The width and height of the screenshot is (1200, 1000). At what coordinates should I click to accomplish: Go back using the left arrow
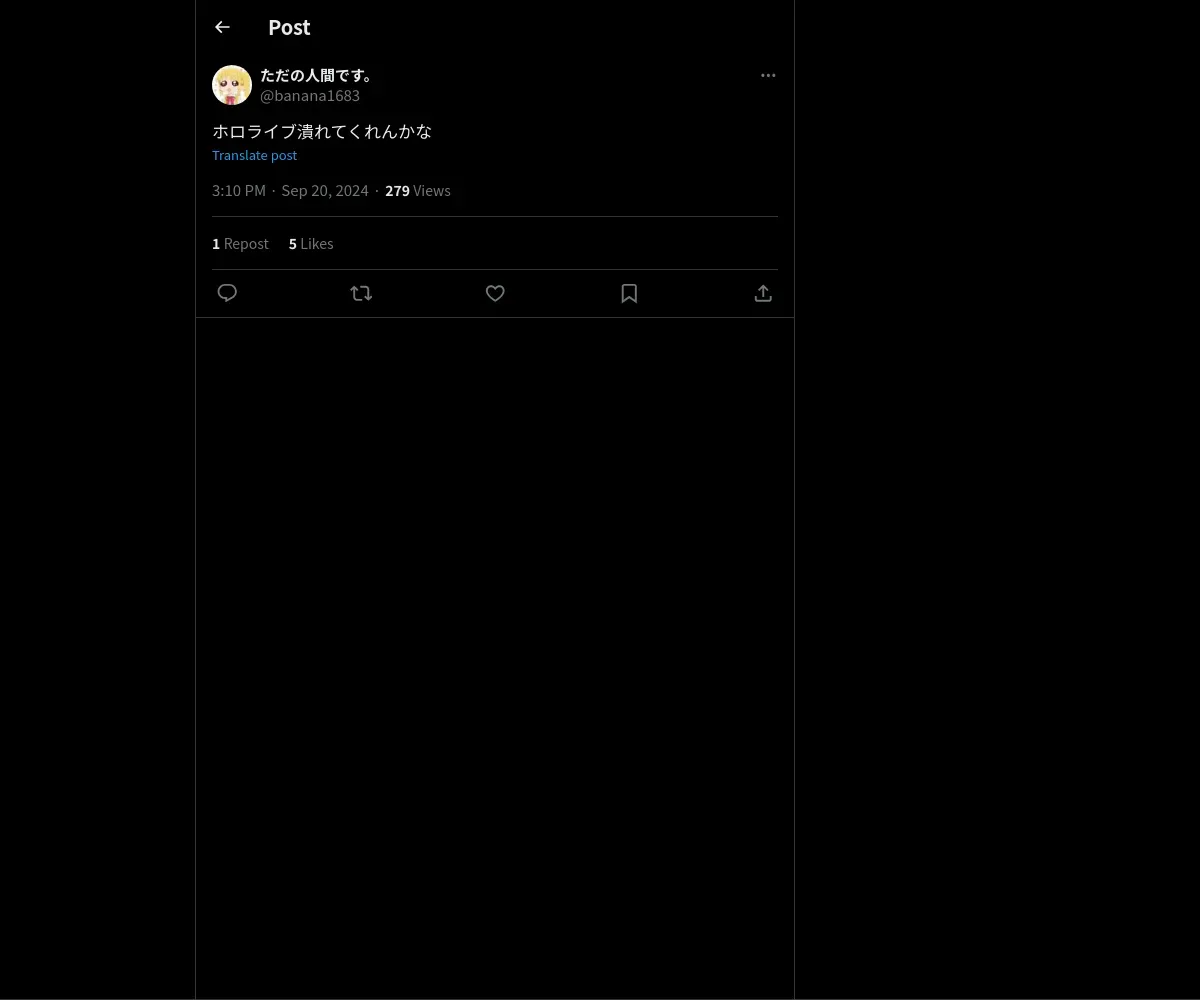coord(222,27)
